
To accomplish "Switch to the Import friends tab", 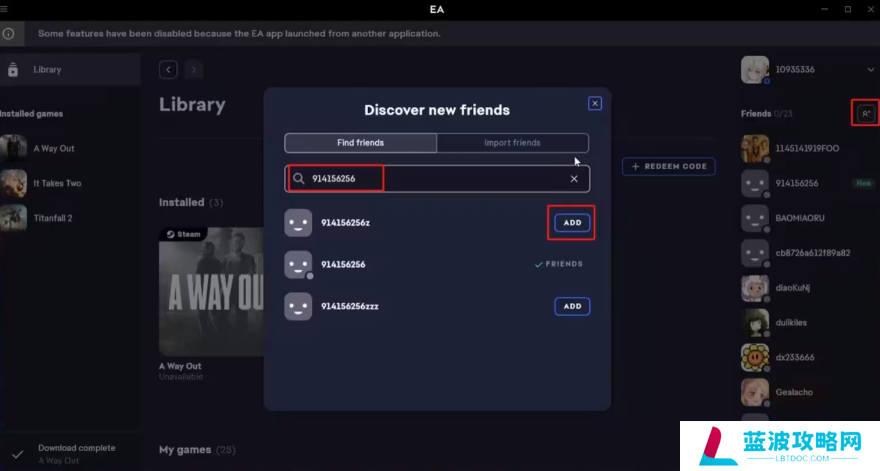I will click(512, 143).
